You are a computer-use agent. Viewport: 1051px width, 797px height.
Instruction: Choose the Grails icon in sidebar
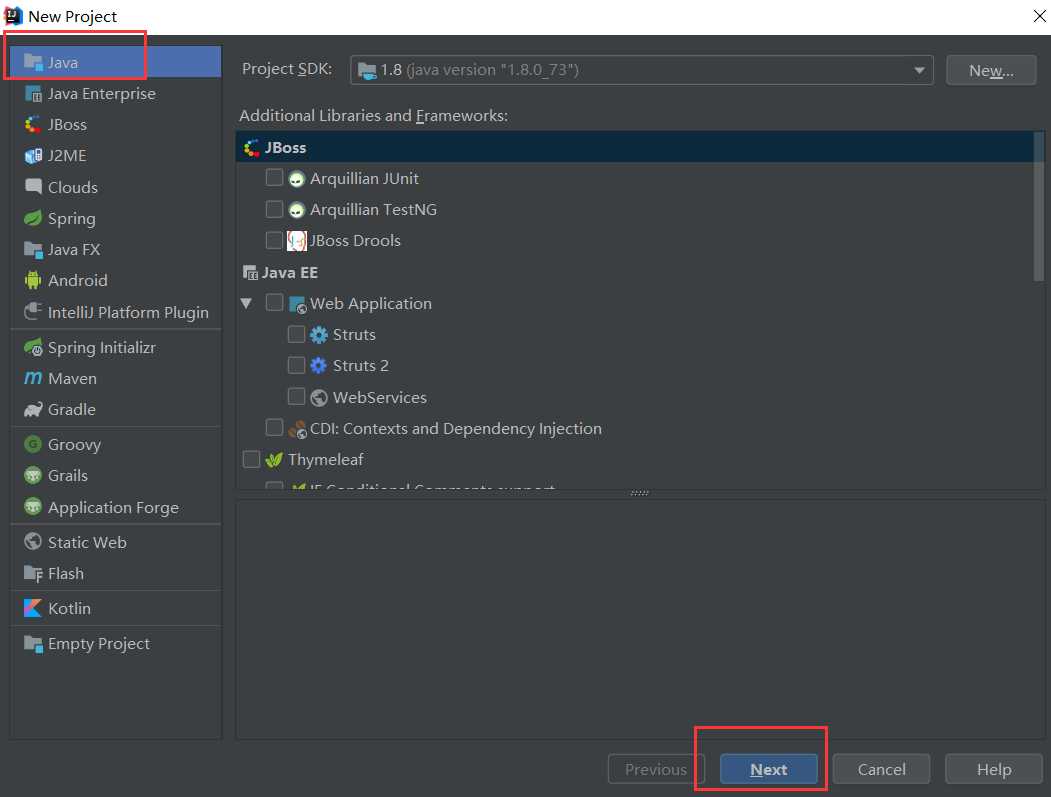pos(33,475)
